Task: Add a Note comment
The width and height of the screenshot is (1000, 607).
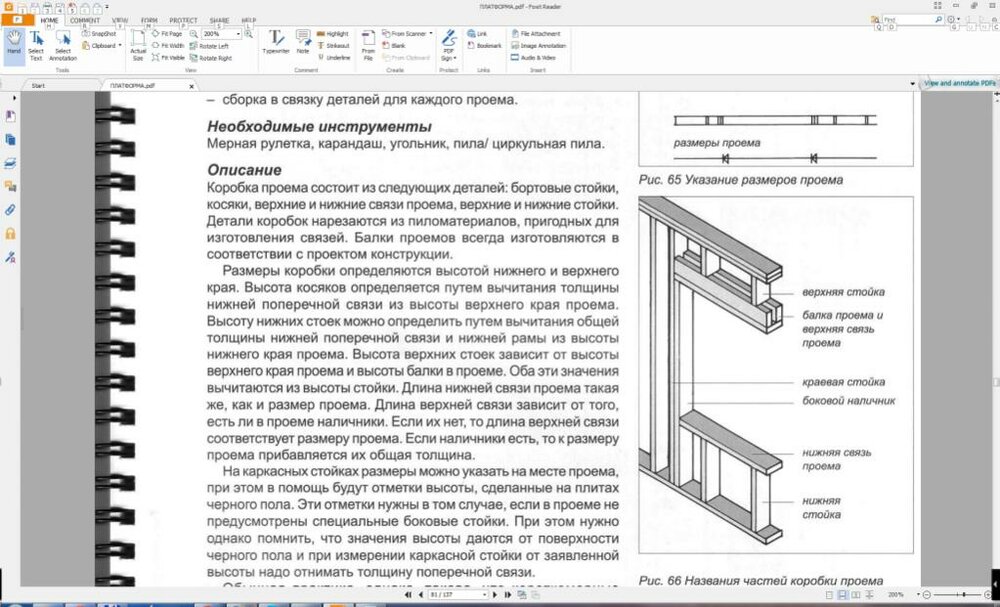Action: click(302, 43)
